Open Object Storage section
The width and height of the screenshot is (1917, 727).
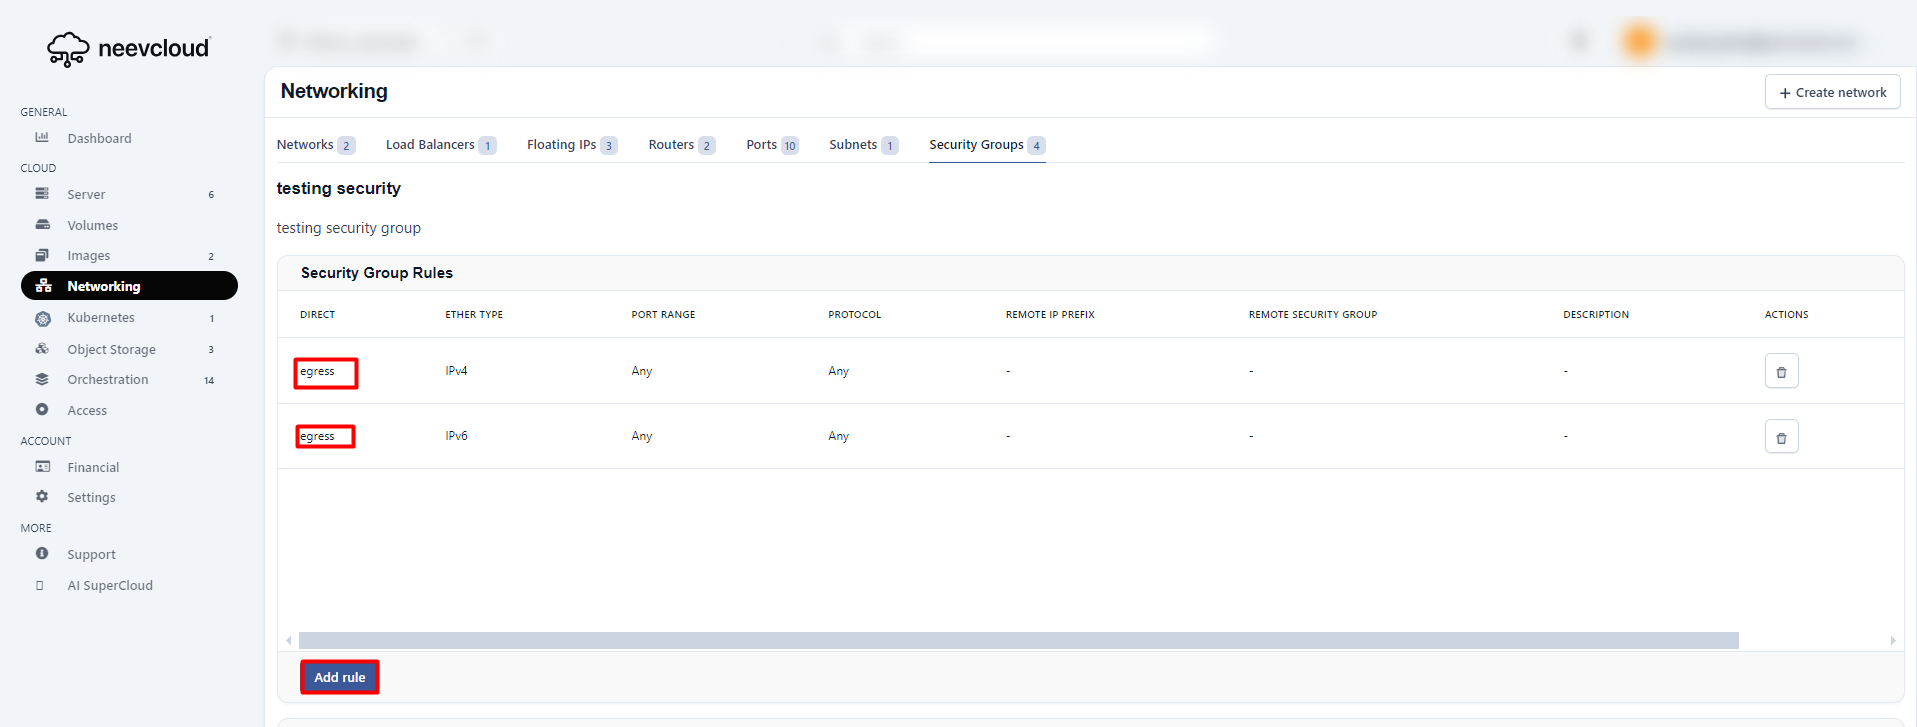(111, 350)
